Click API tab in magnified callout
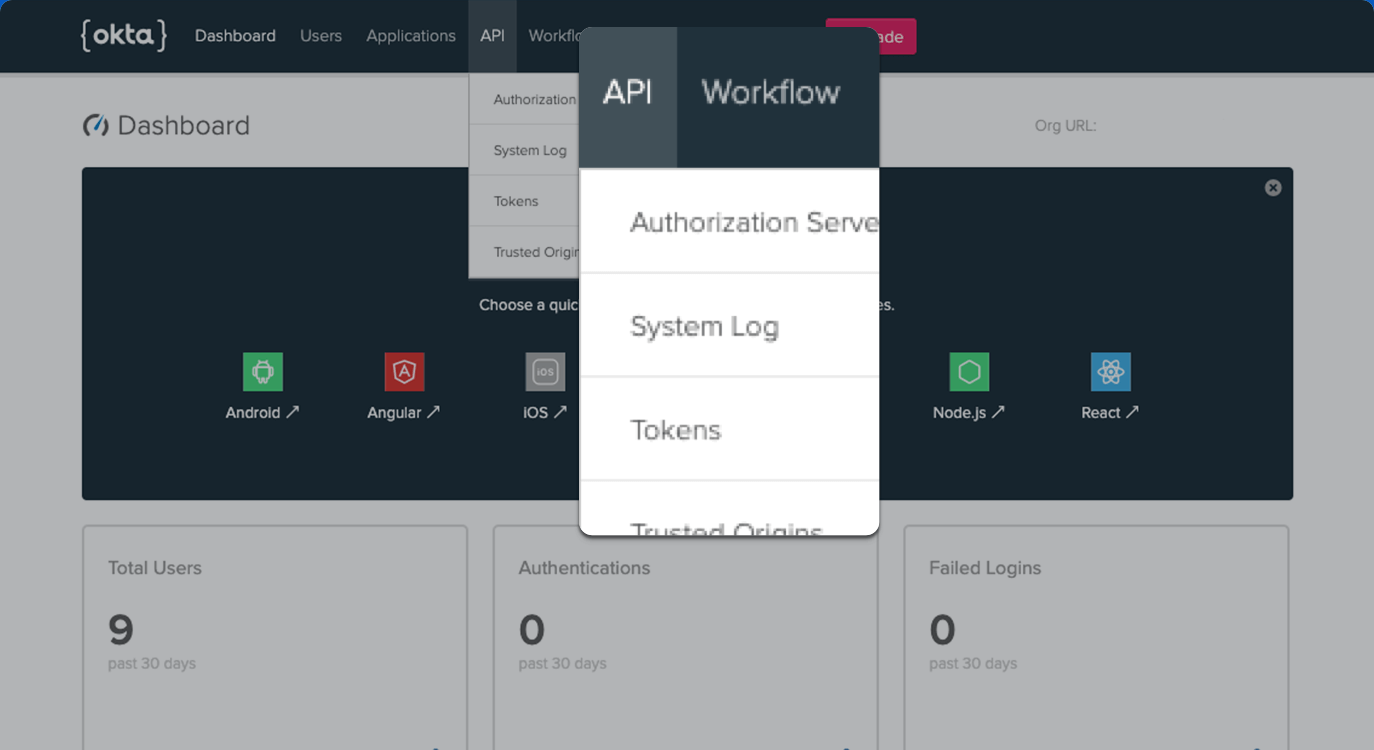 coord(628,97)
